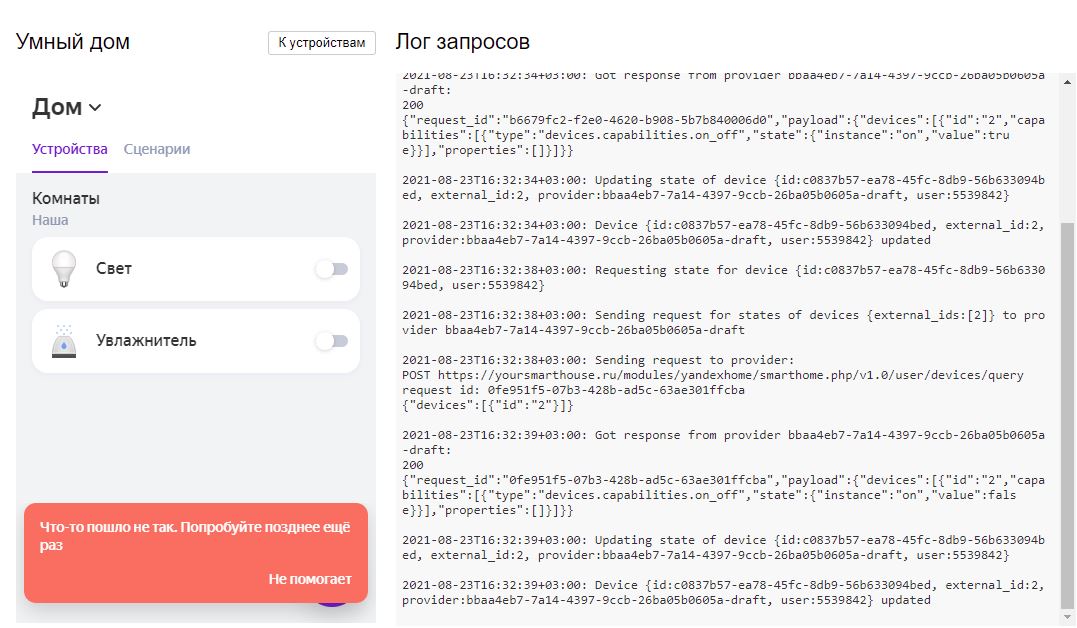Click the {"devices":[{"id":"2"}]} log line

(488, 405)
